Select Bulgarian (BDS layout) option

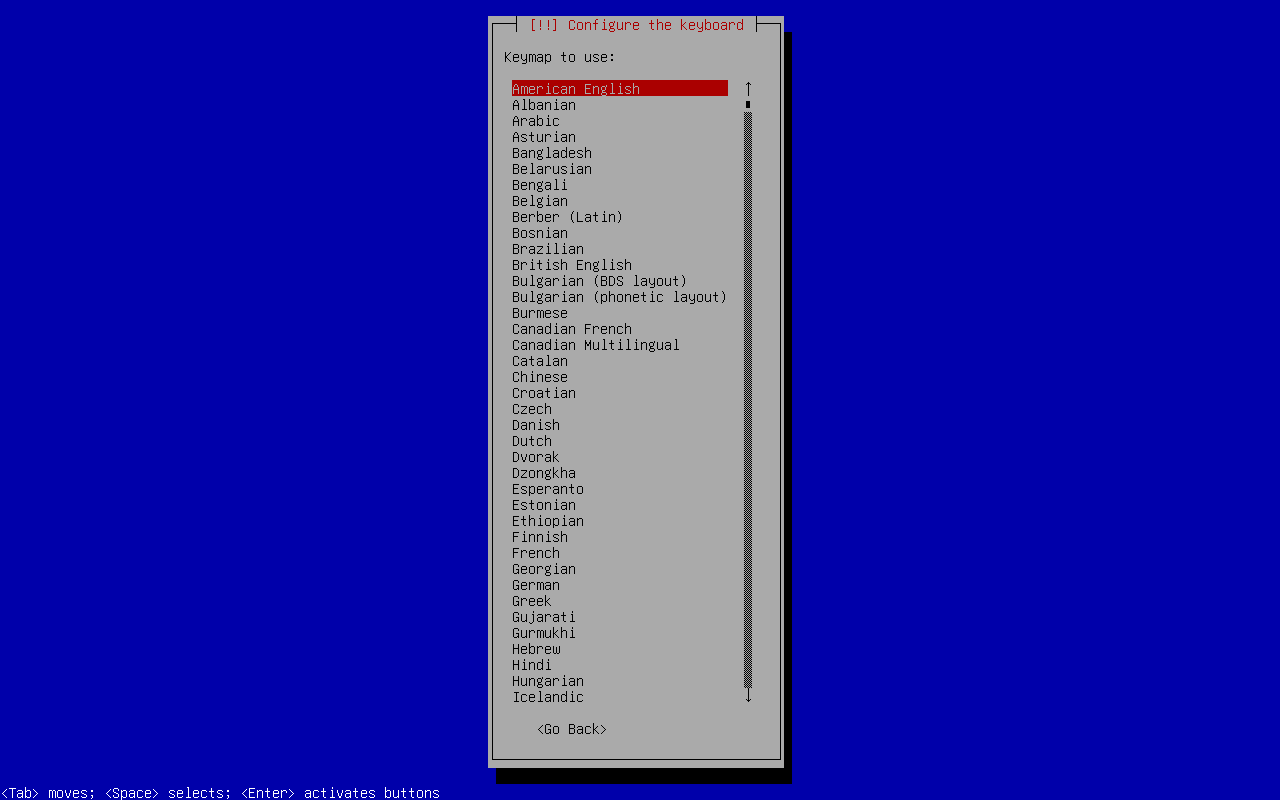tap(599, 281)
